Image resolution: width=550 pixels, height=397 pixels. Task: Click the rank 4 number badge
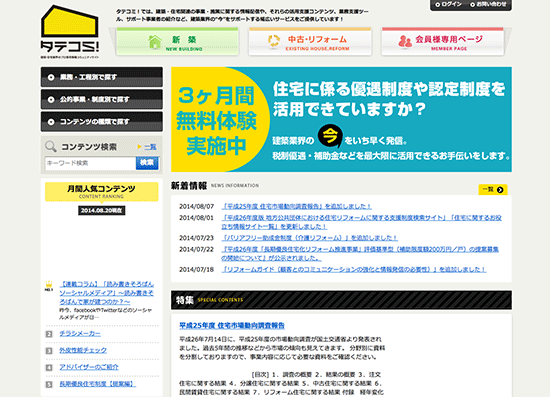coord(49,368)
